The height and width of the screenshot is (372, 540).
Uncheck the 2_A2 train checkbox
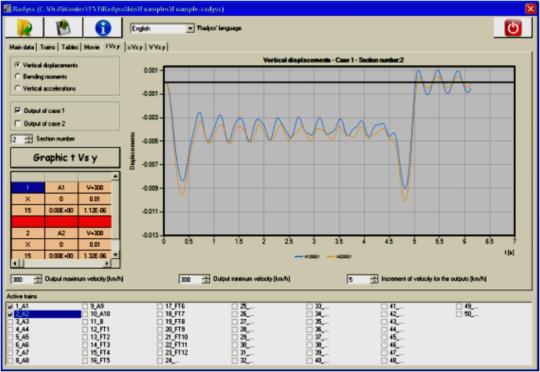10,314
